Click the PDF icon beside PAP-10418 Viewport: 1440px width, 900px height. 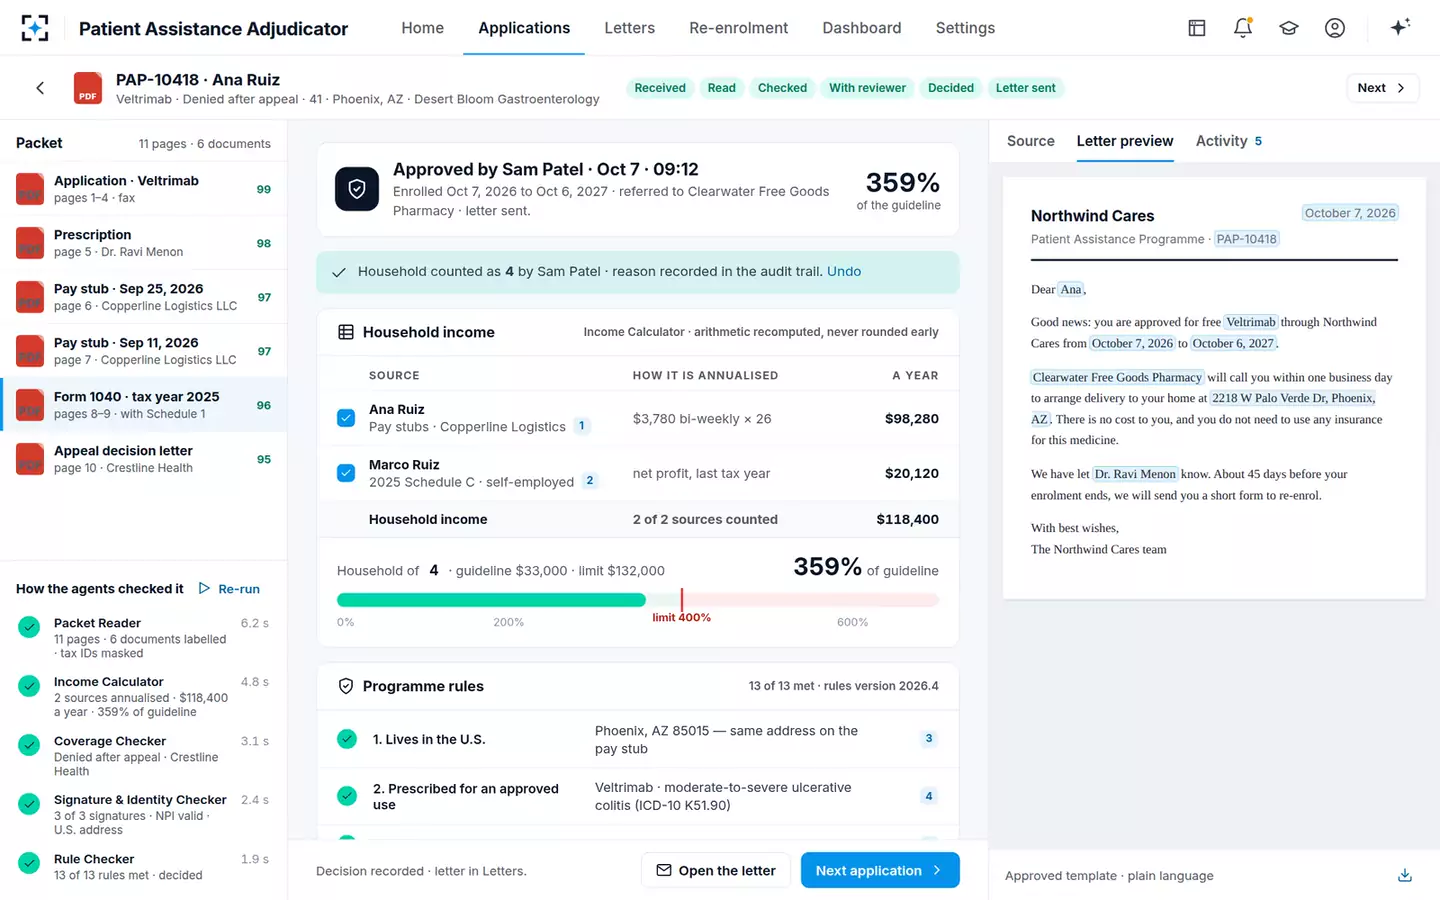(x=88, y=88)
